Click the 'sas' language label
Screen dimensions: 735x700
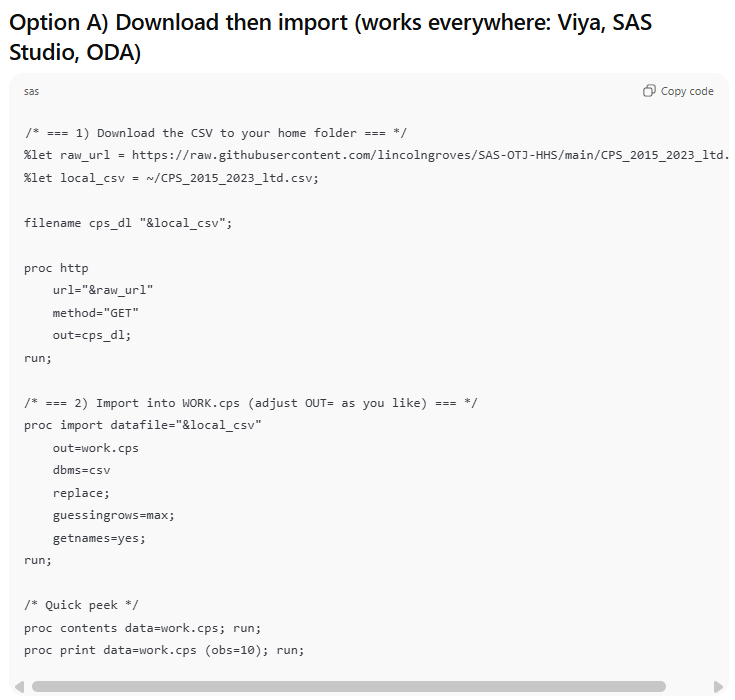point(31,91)
